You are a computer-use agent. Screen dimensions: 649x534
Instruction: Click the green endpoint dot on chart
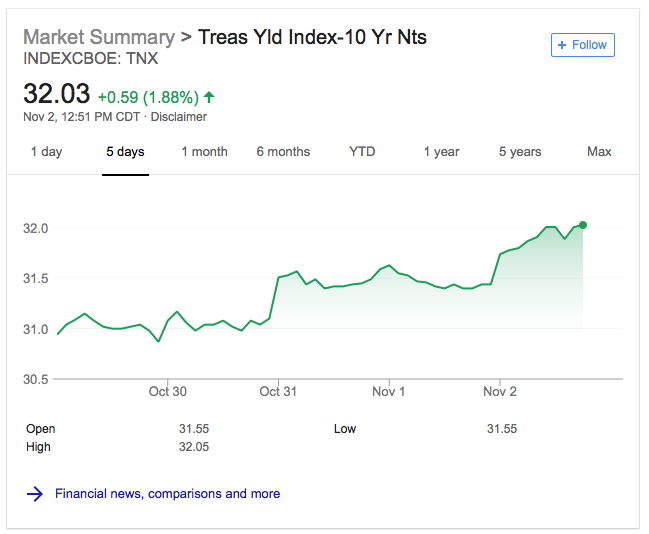(x=583, y=225)
